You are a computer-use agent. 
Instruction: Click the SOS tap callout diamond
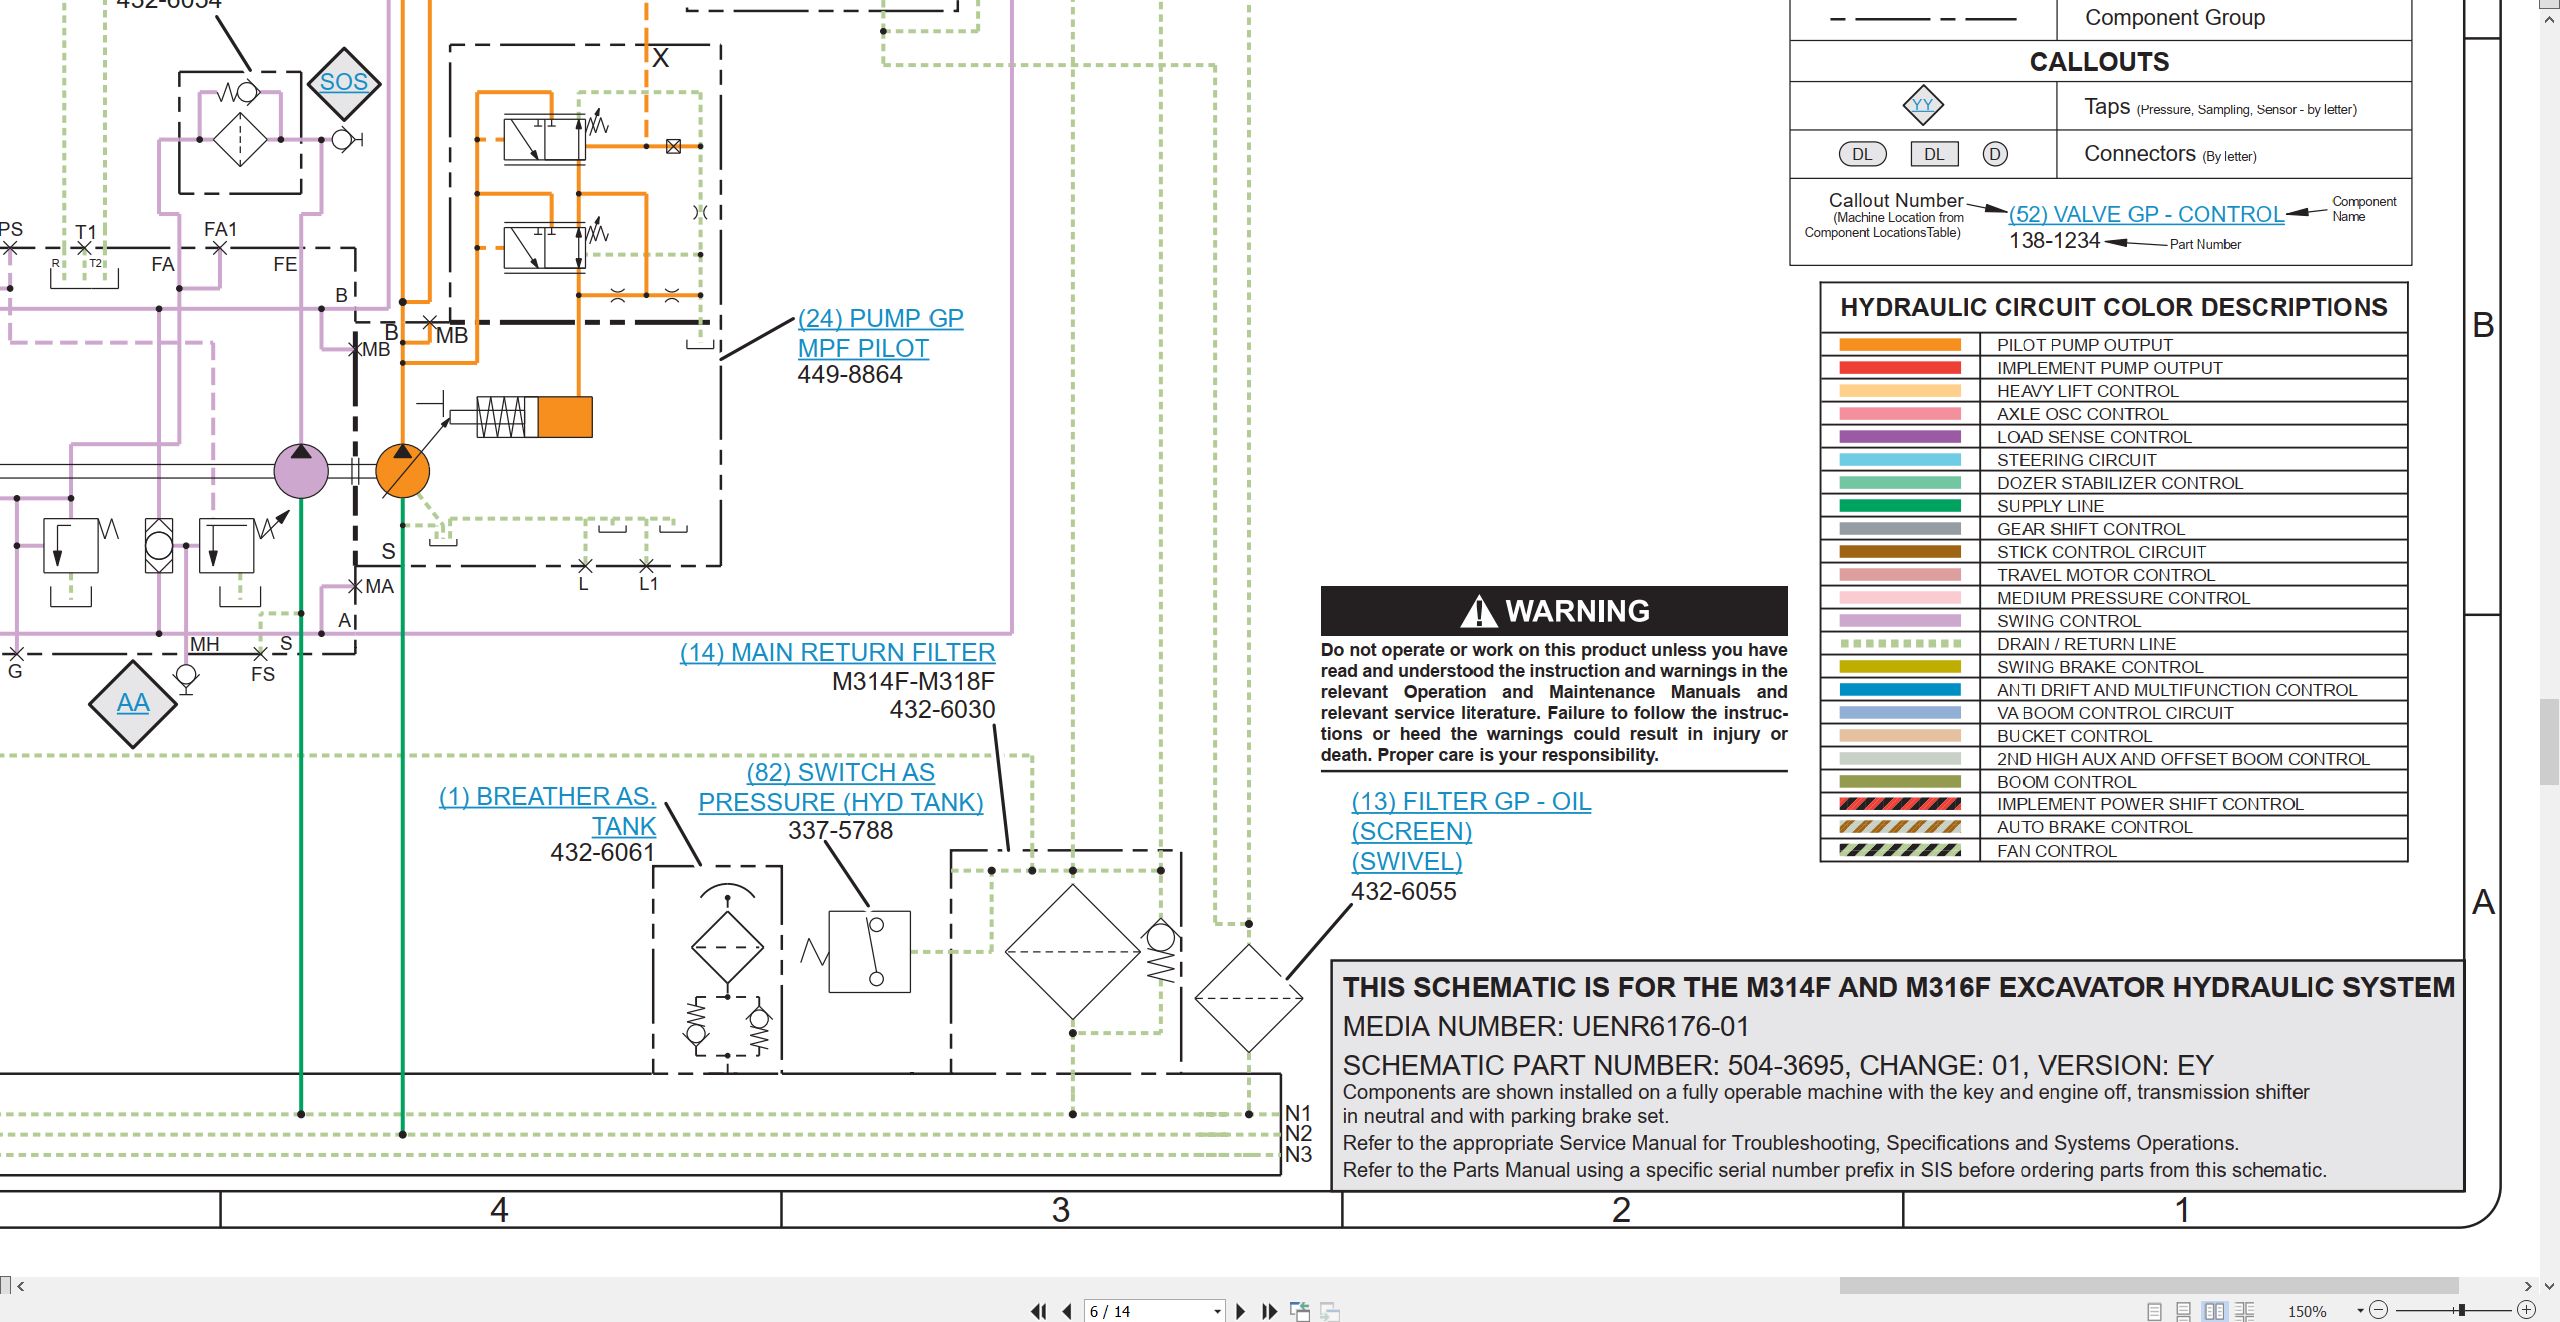(x=345, y=82)
